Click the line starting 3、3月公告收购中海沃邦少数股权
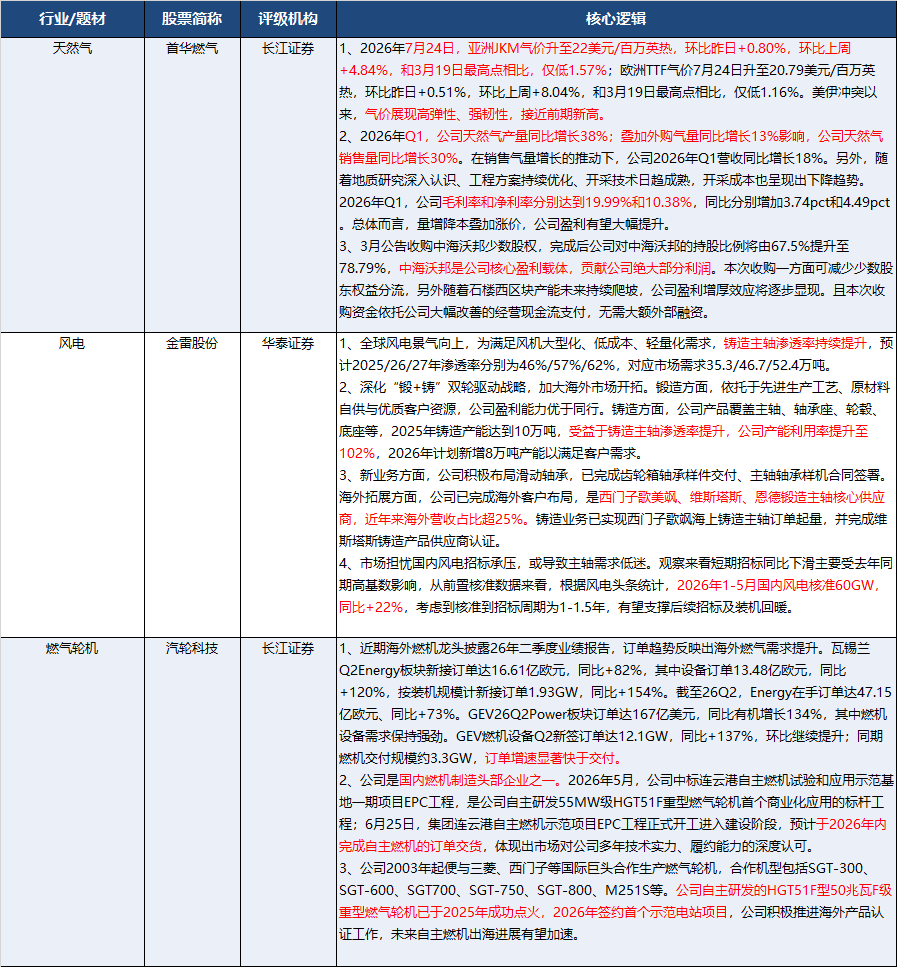Screen dimensions: 897x967 point(594,246)
